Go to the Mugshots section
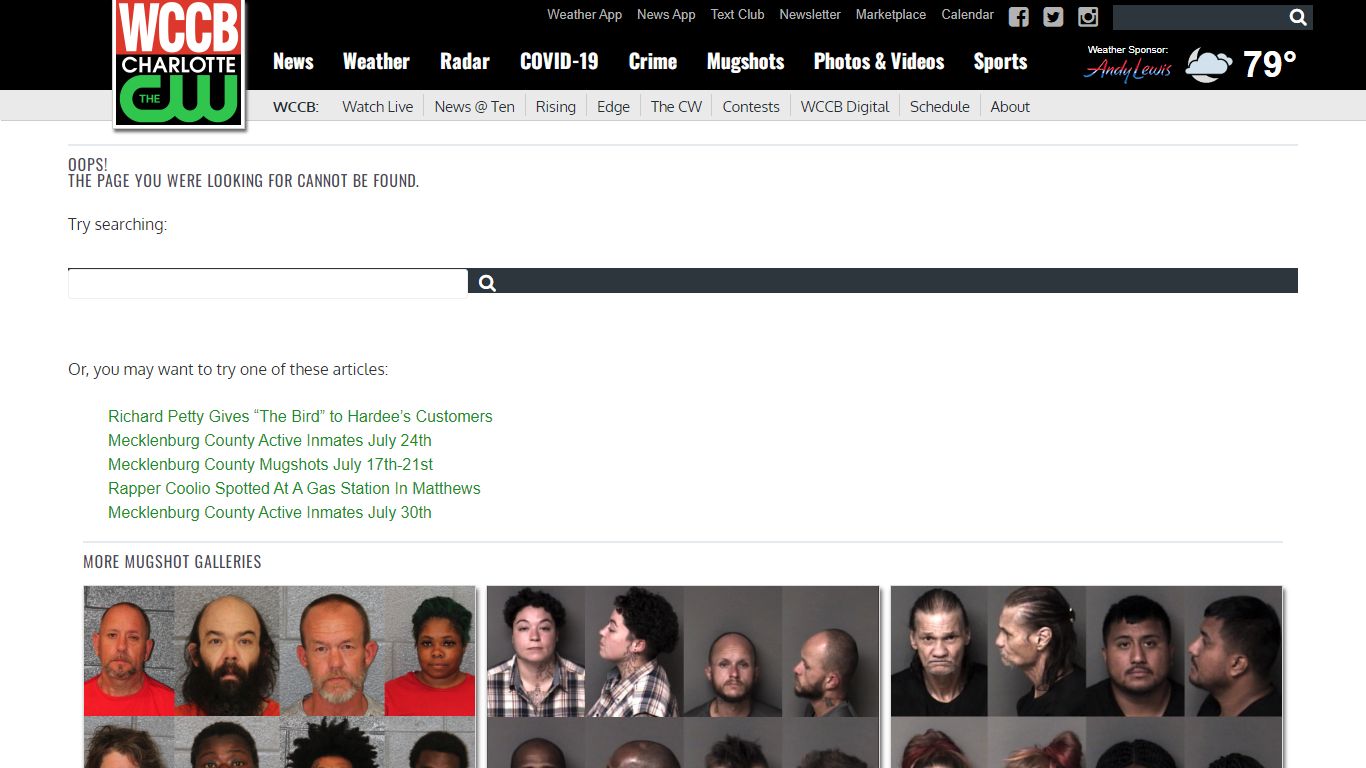 pyautogui.click(x=745, y=61)
